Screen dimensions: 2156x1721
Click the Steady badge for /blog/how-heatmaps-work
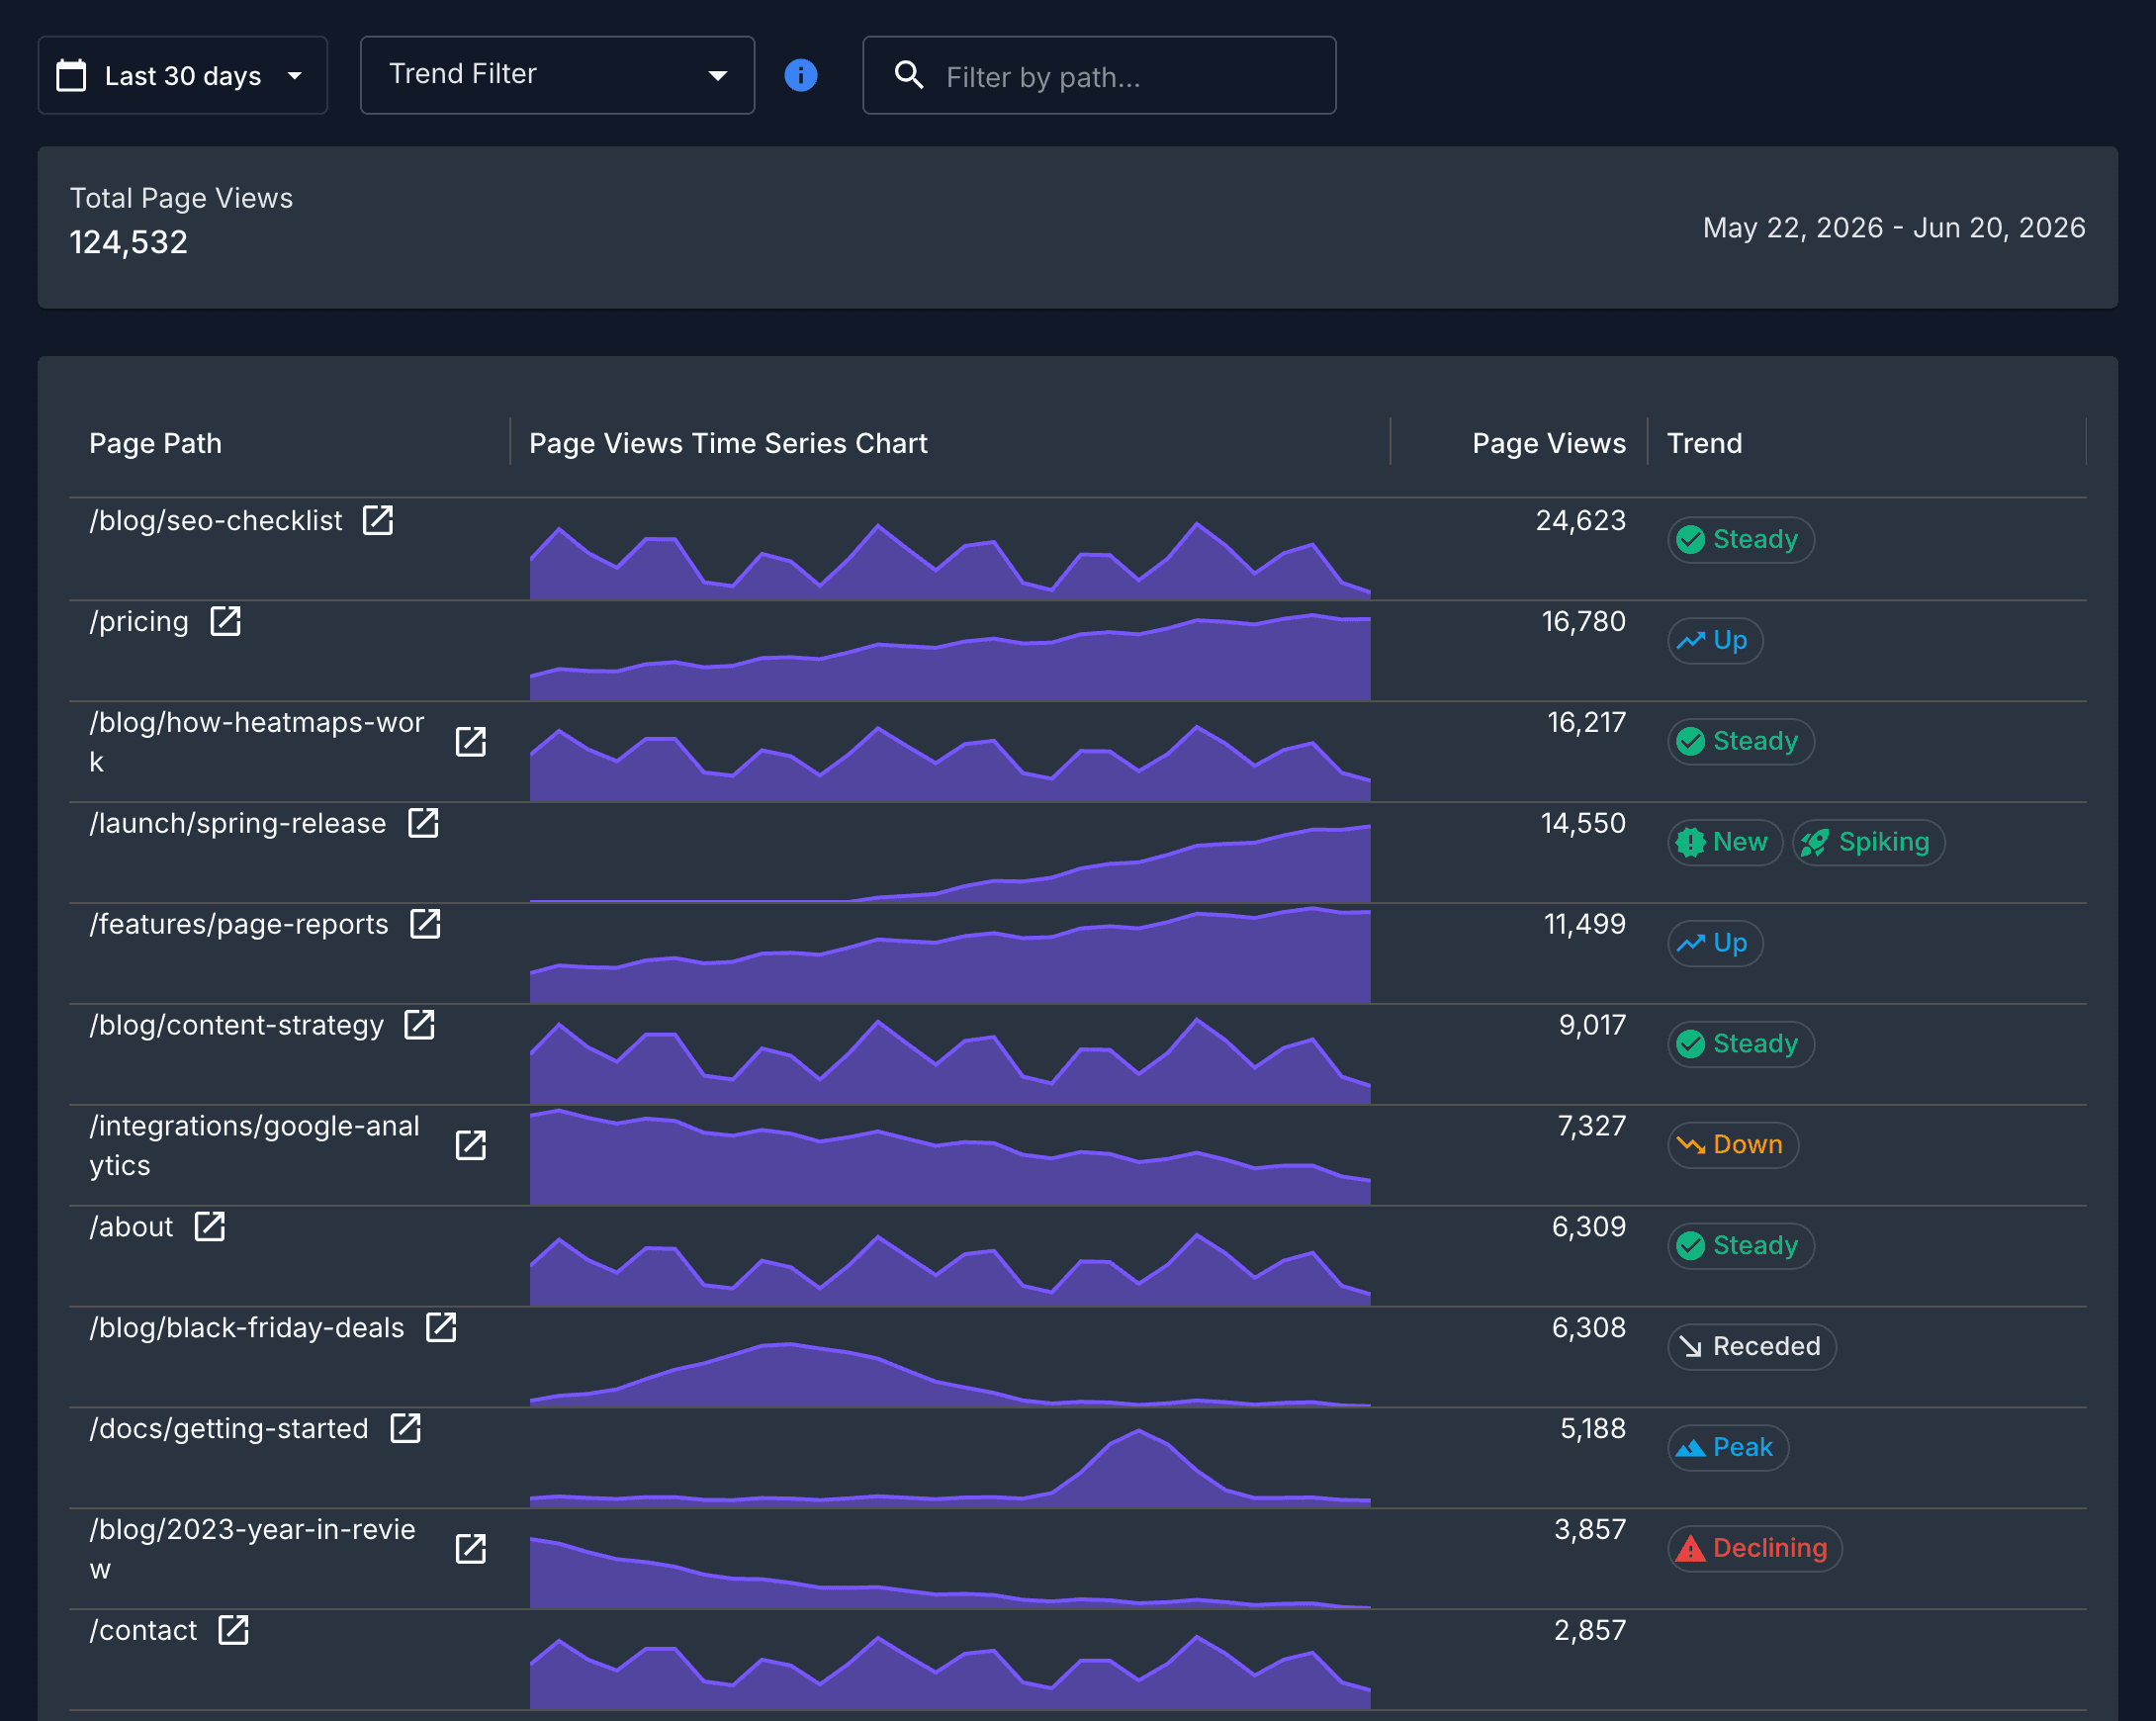(x=1741, y=742)
